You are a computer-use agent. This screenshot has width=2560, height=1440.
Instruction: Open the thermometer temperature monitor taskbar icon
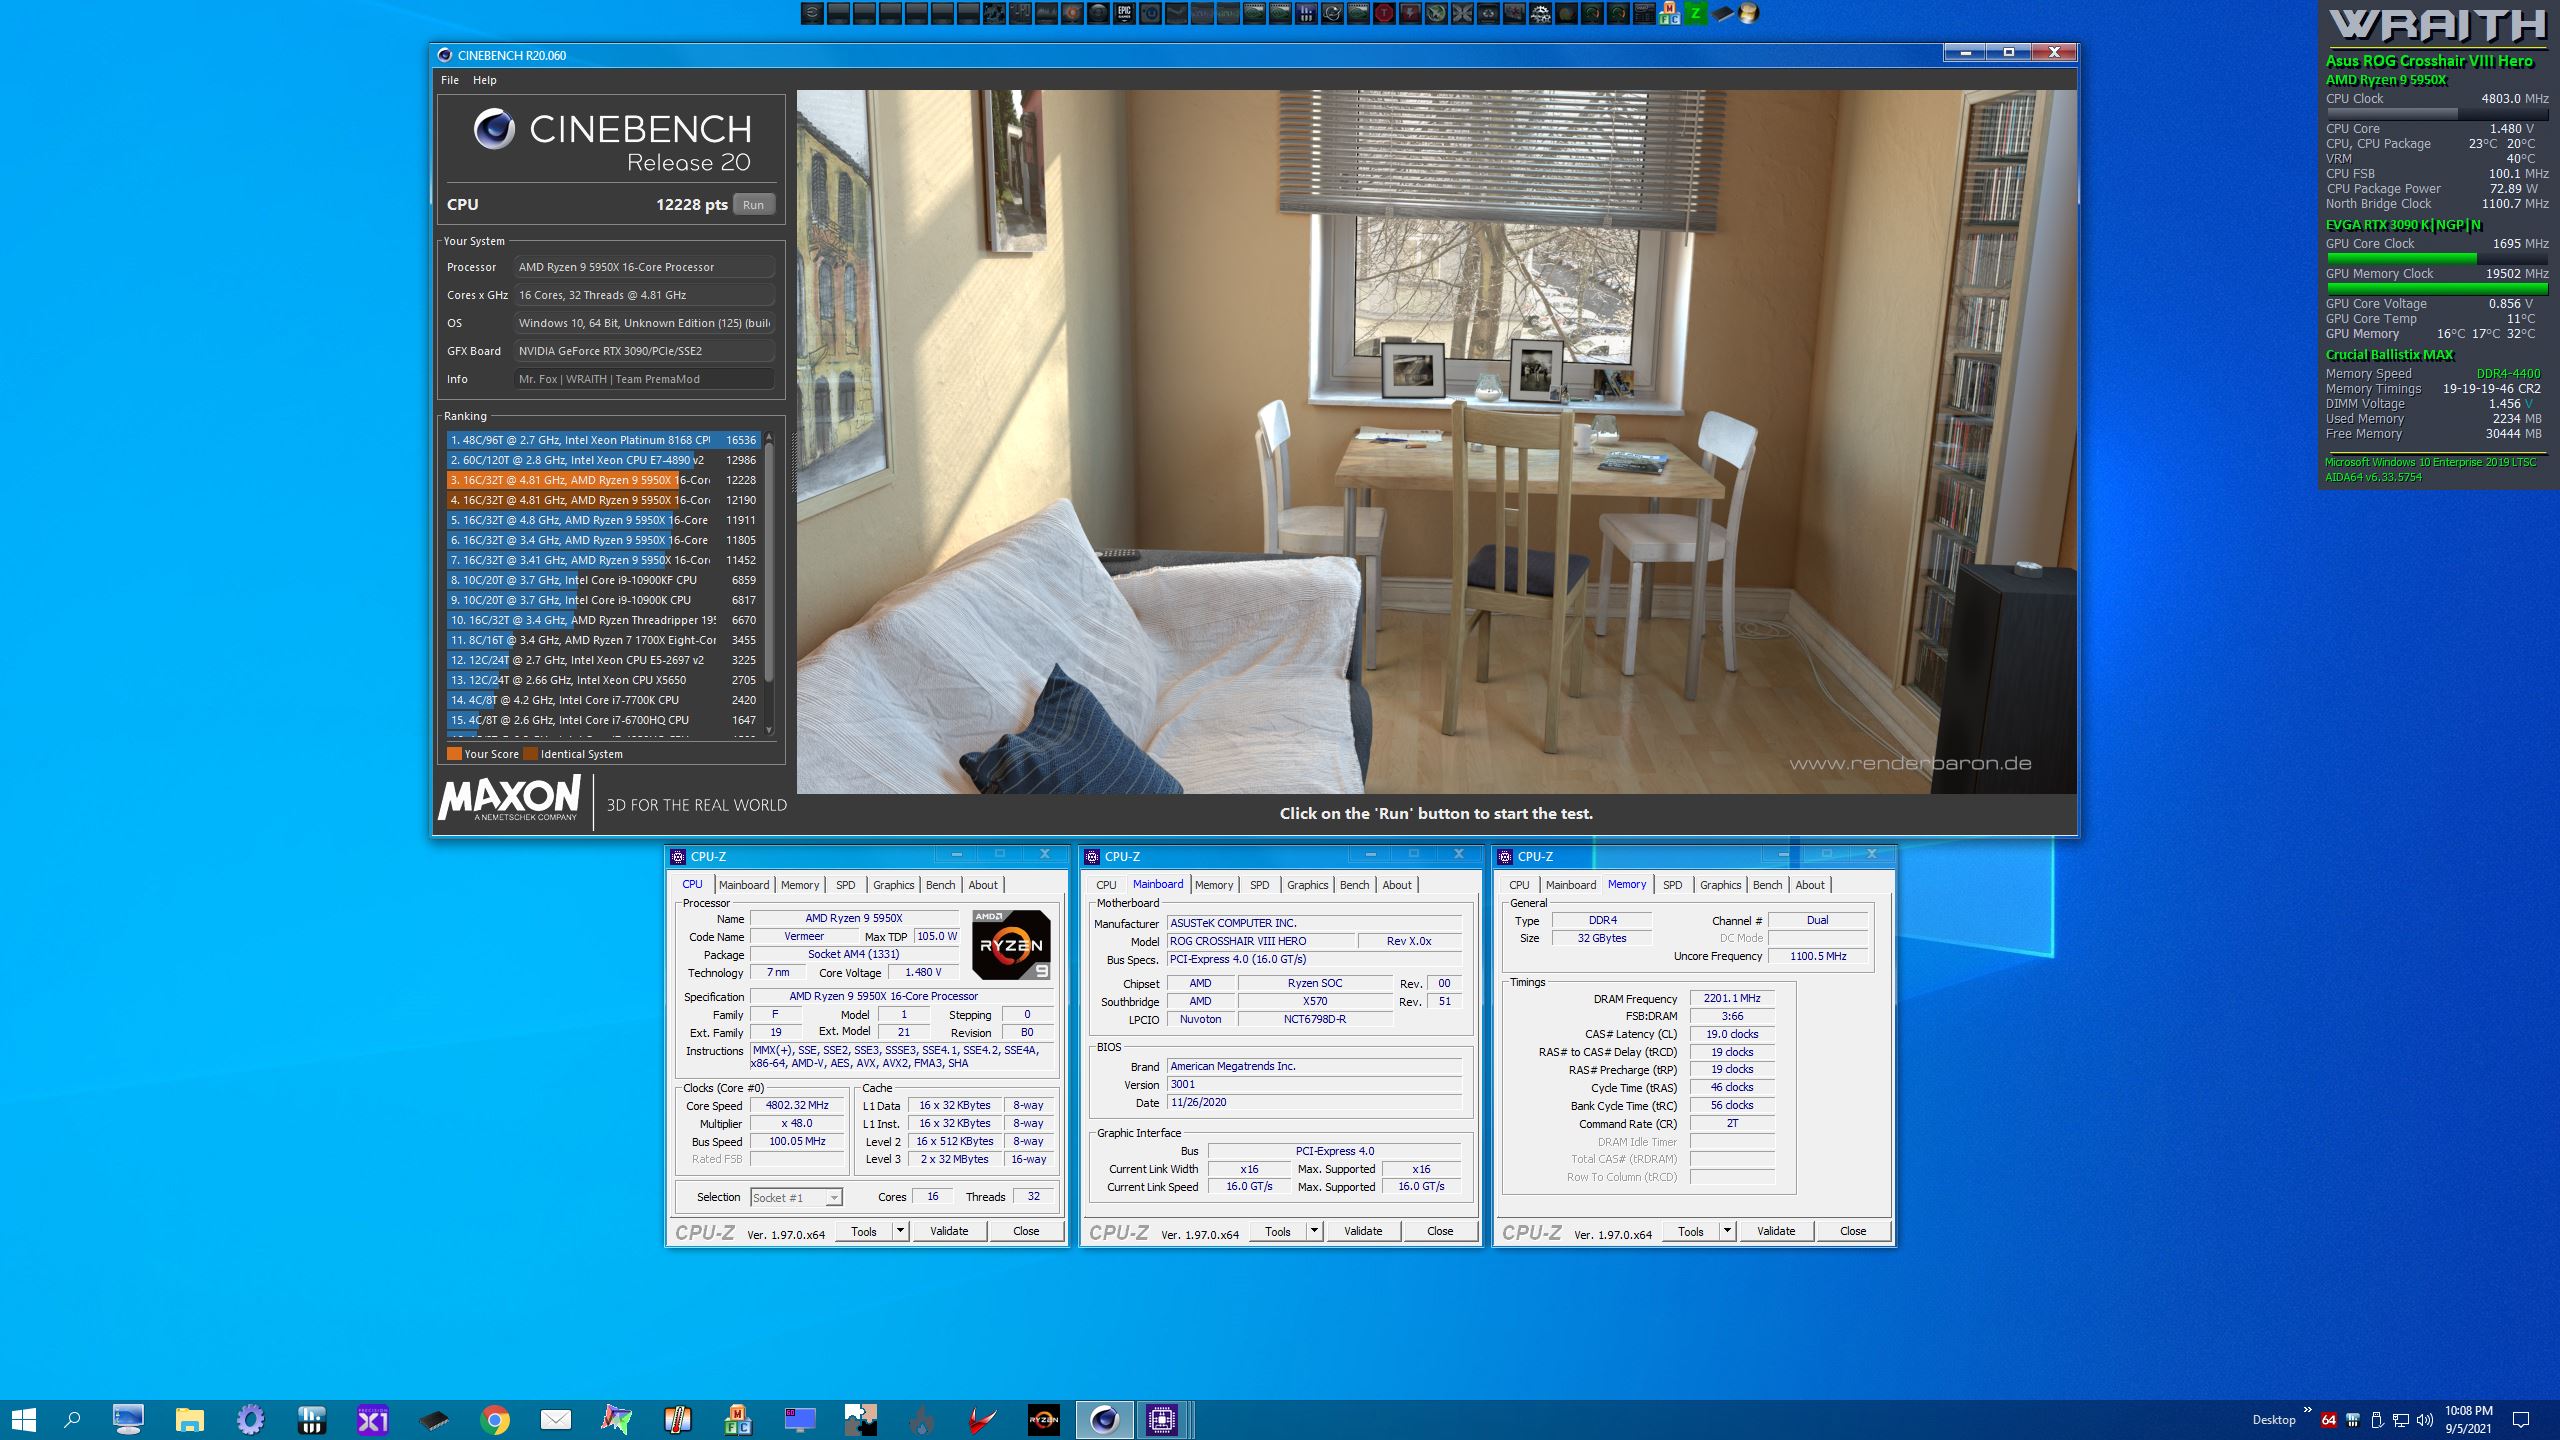pos(677,1419)
